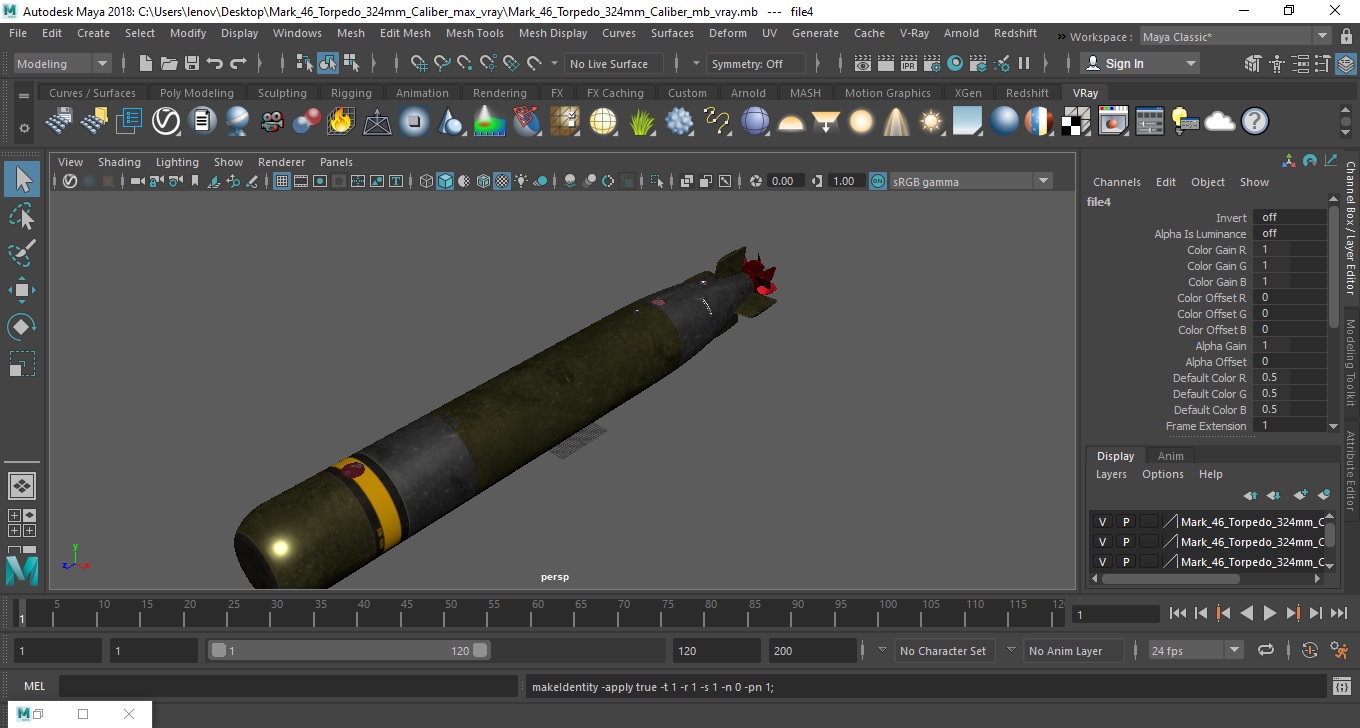Click the cloud shelf icon

click(x=1220, y=122)
